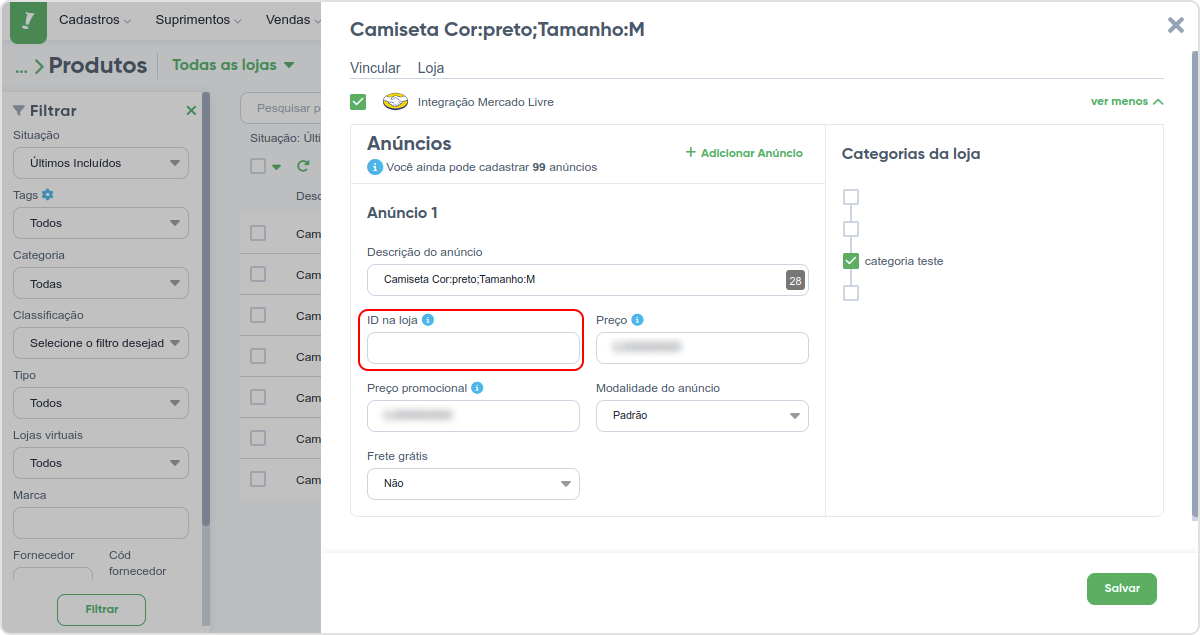Click info icon beside ID na loja
The width and height of the screenshot is (1200, 635).
(428, 320)
